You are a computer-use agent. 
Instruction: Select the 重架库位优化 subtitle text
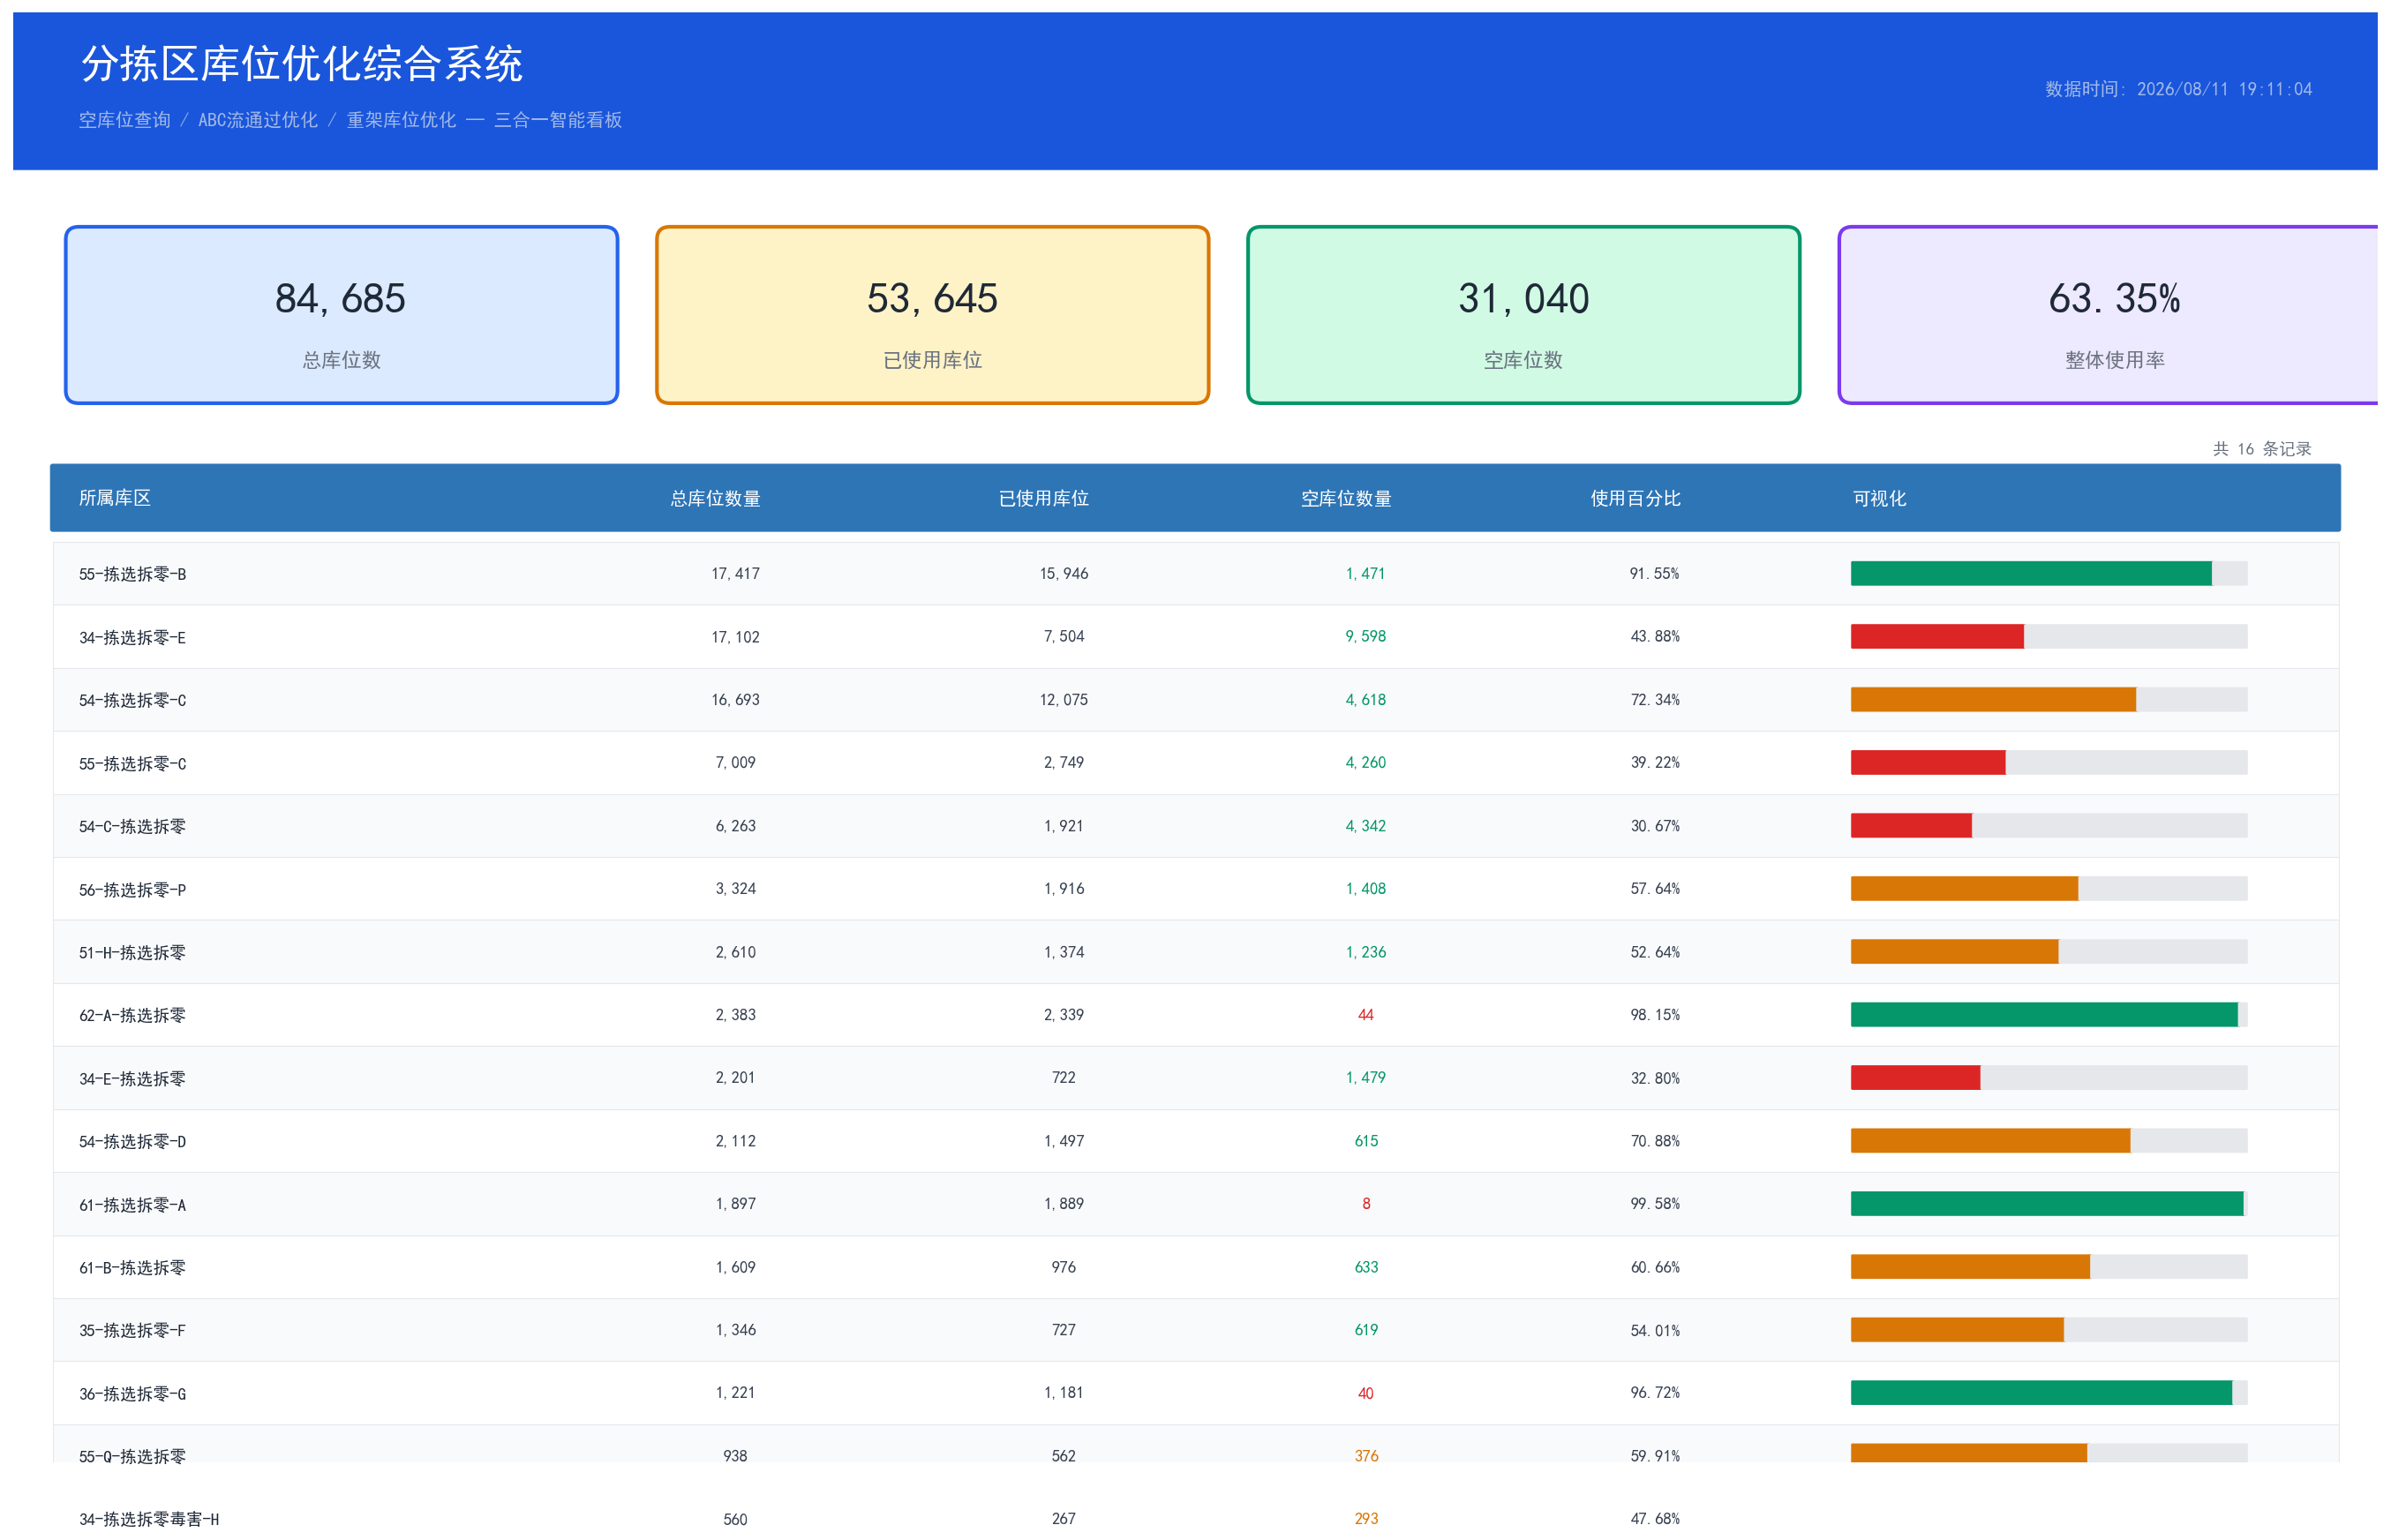[x=401, y=120]
